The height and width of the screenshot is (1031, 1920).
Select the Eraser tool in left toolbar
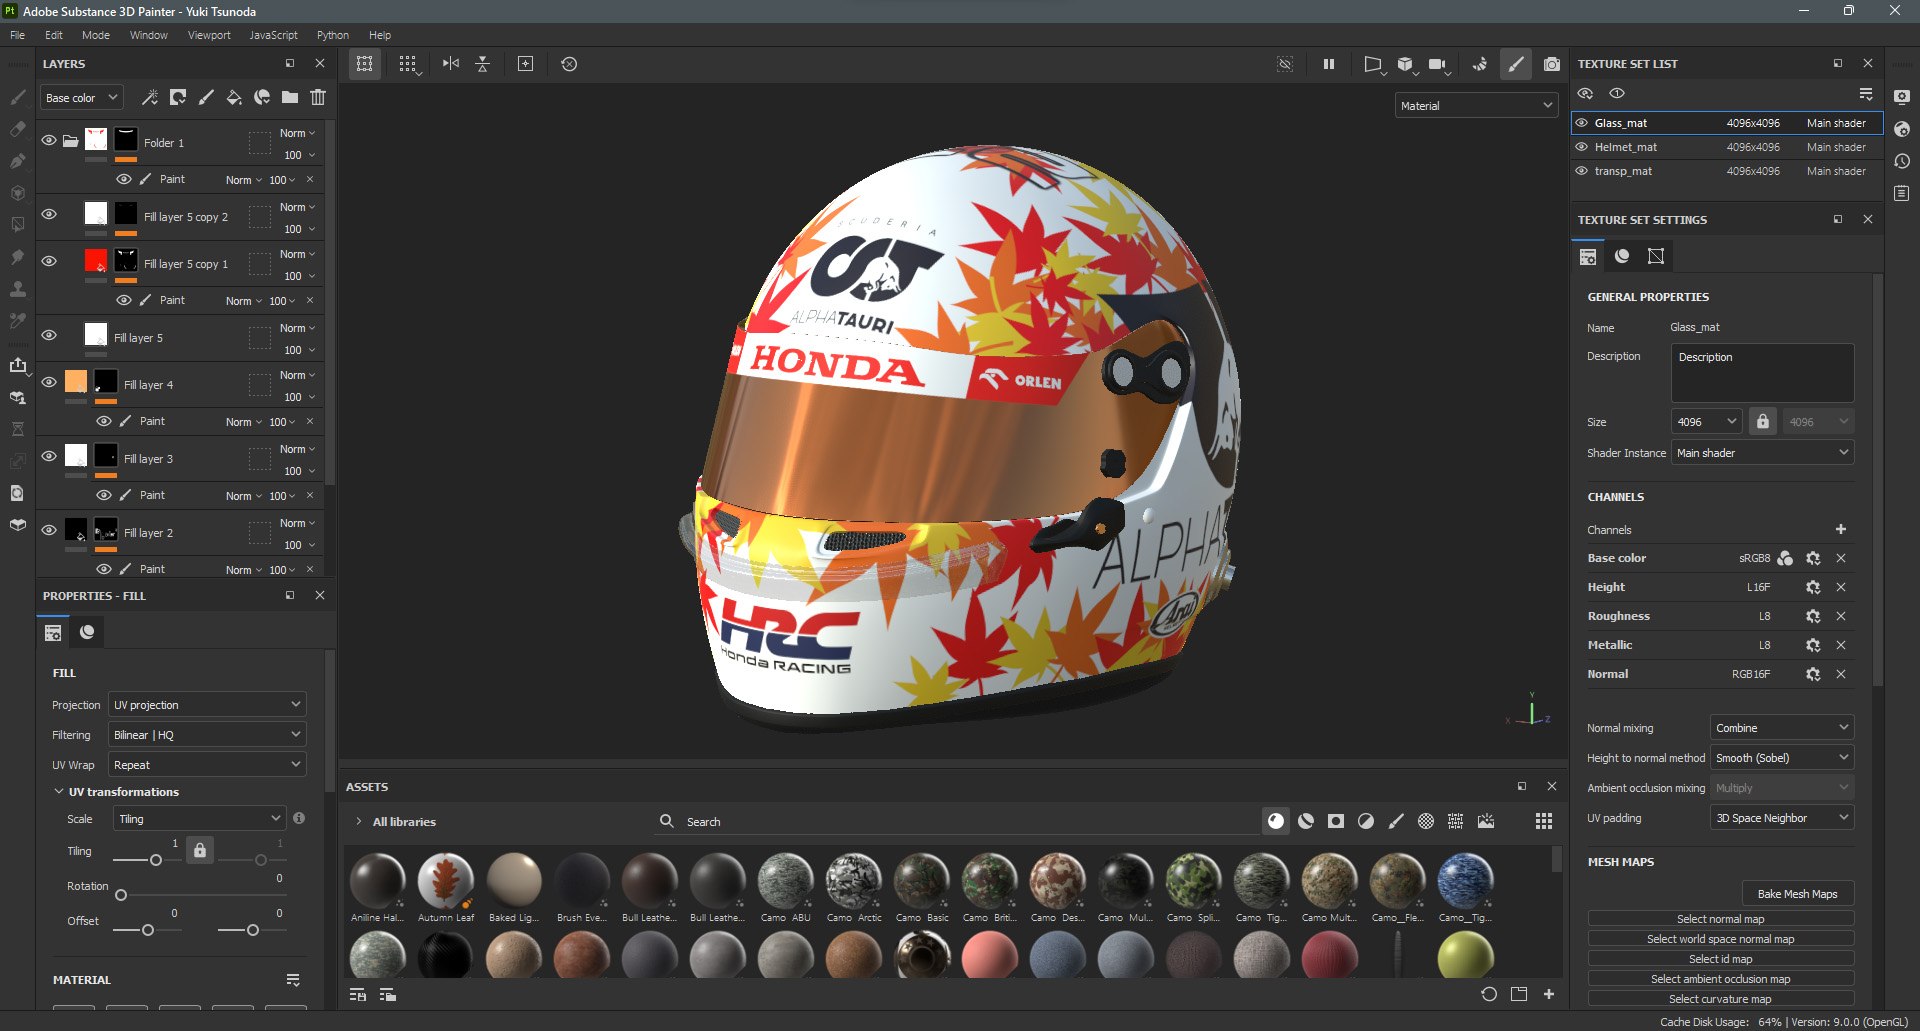(17, 129)
